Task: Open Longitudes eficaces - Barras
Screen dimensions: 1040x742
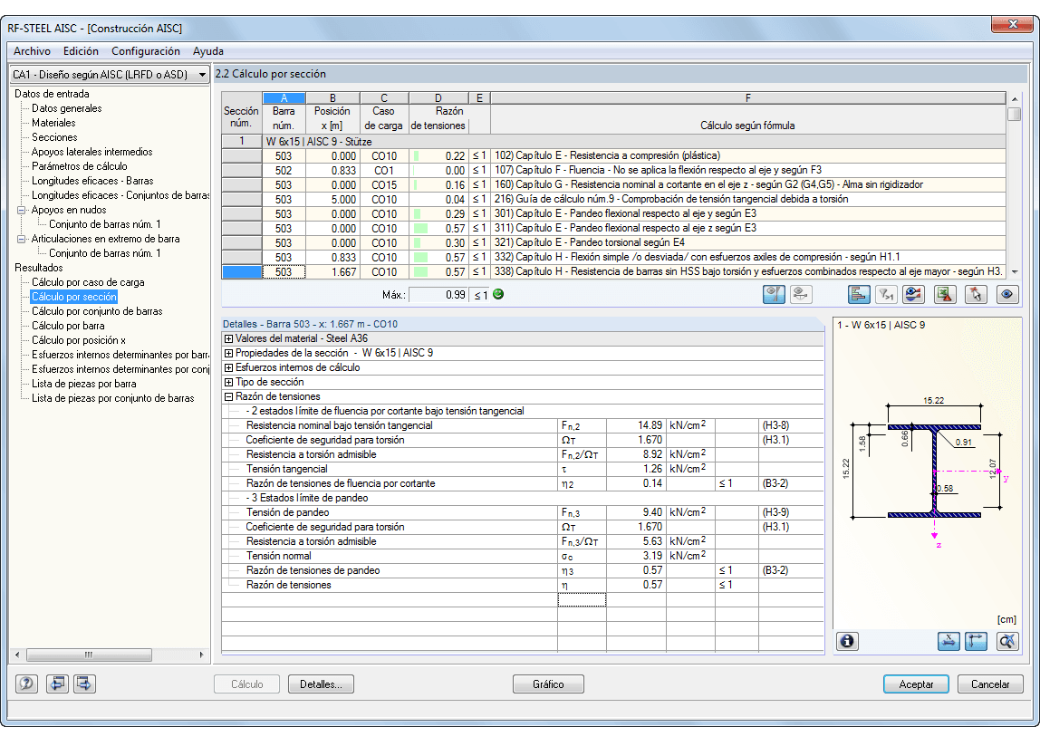Action: coord(92,181)
